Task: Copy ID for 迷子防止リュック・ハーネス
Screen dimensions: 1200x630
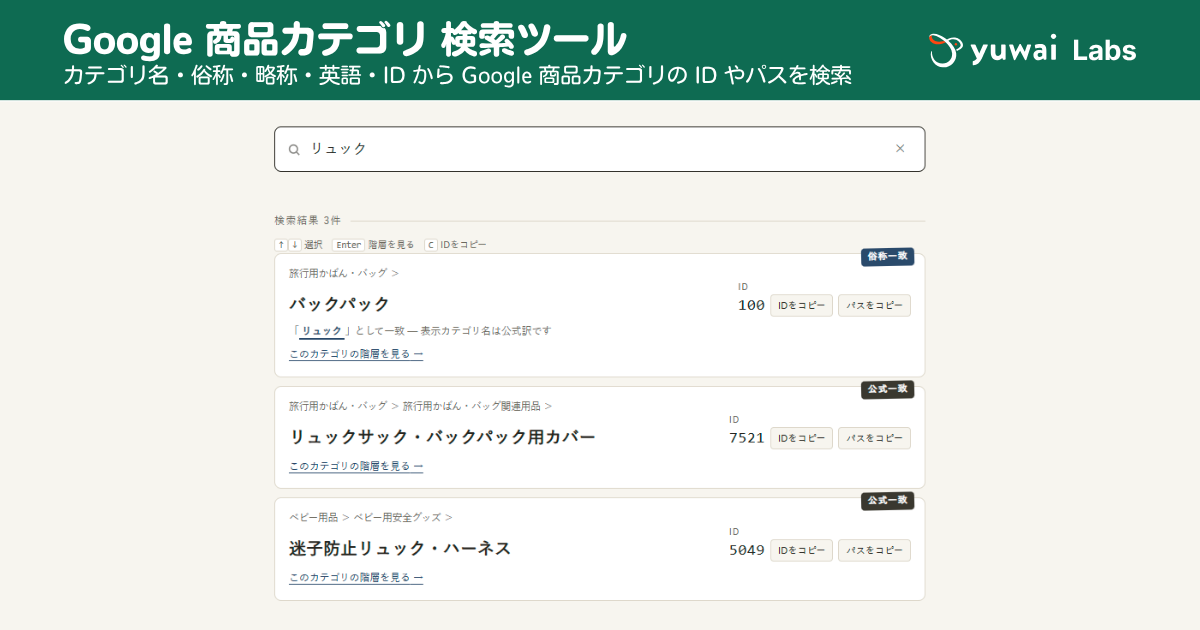Action: pos(801,550)
